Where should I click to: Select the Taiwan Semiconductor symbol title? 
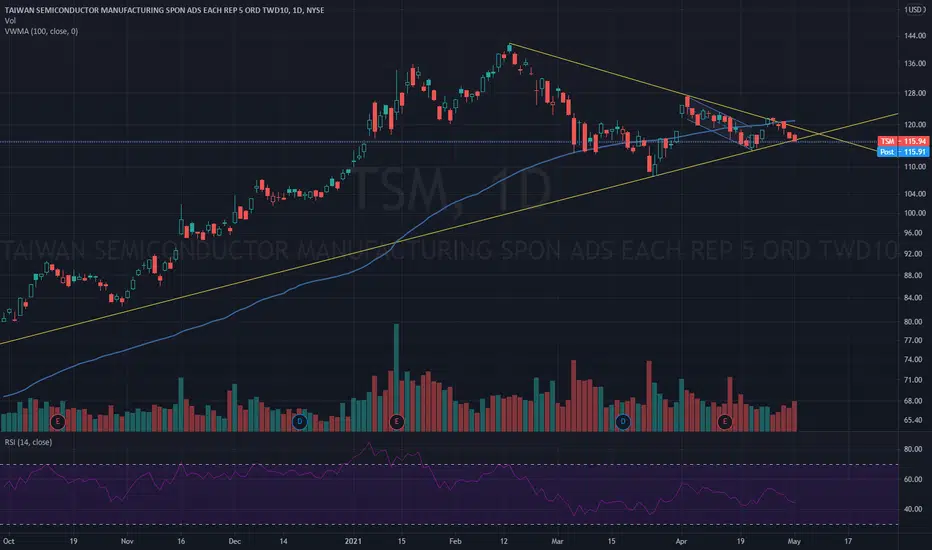[164, 10]
